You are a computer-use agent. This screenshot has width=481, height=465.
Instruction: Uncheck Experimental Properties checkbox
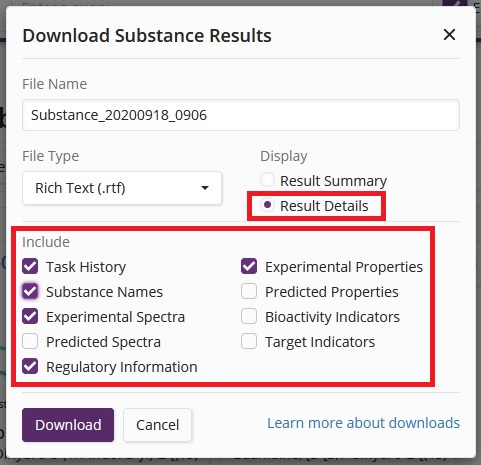pyautogui.click(x=249, y=266)
